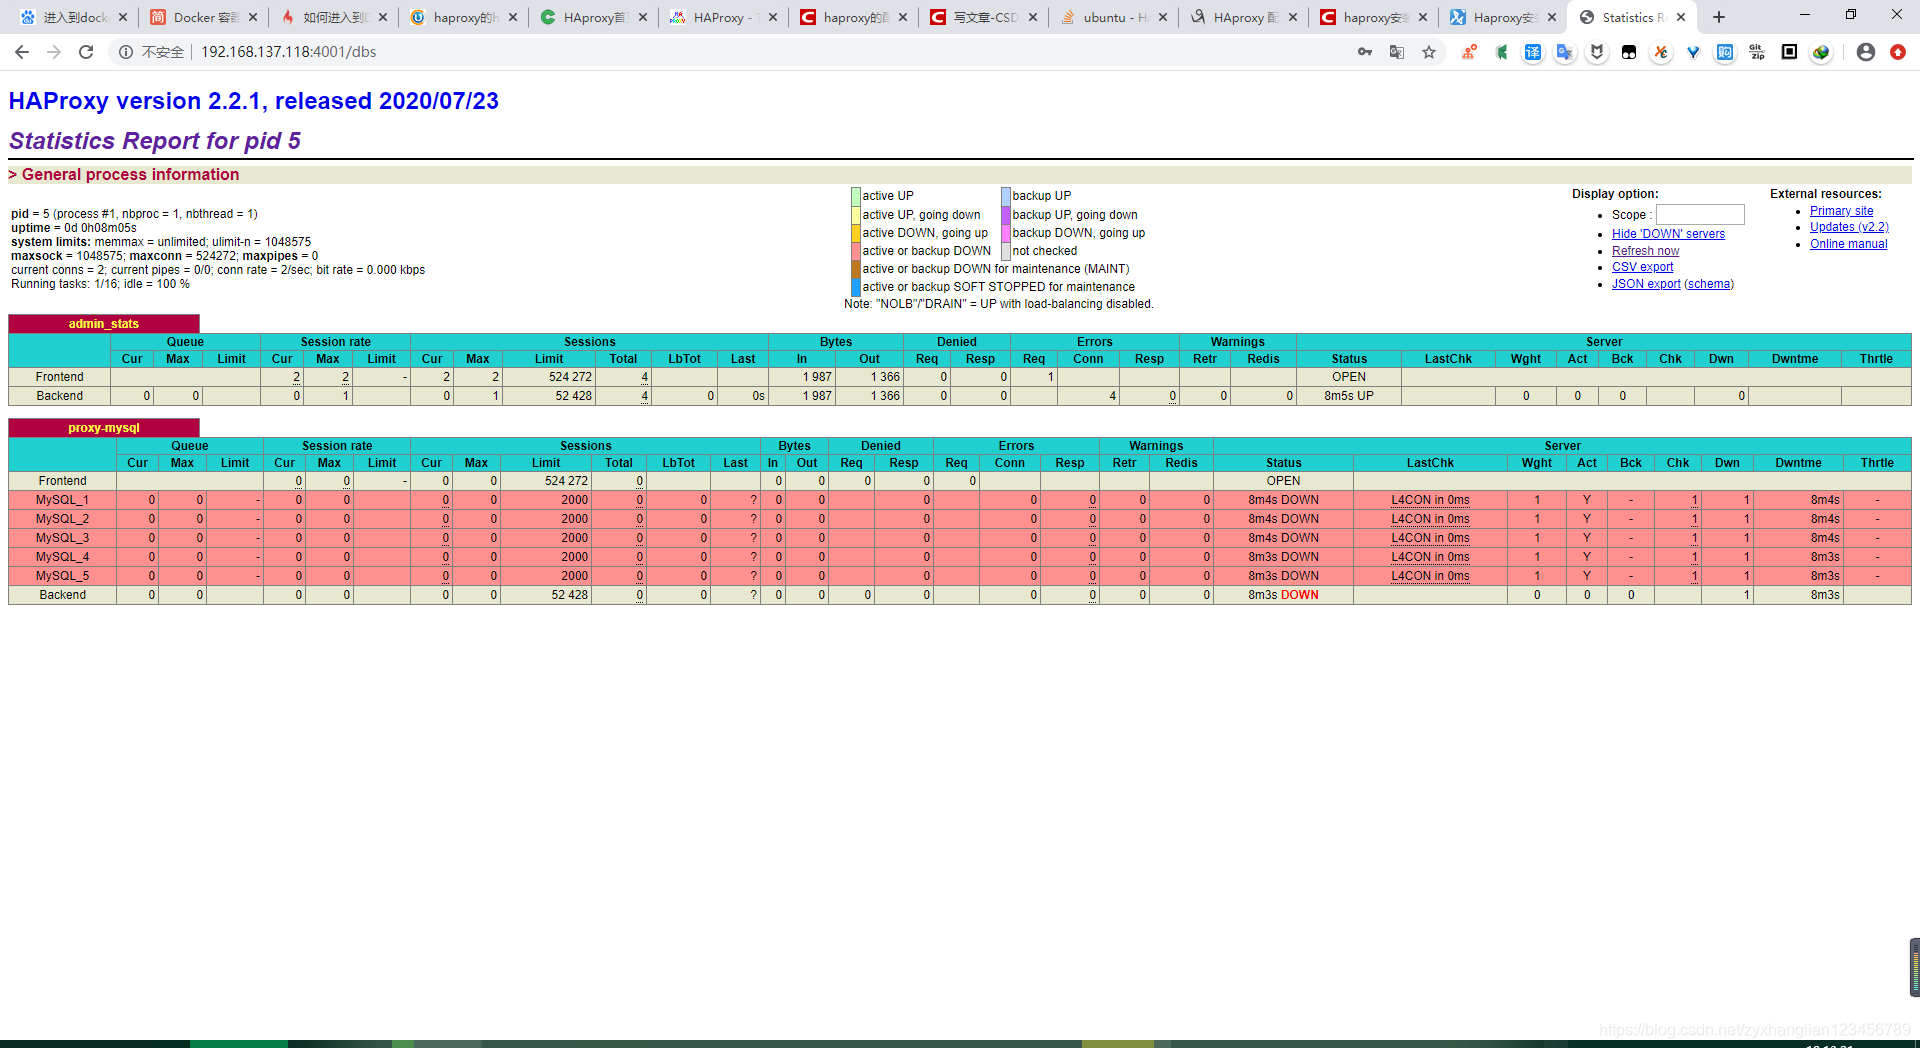The image size is (1920, 1048).
Task: Switch to the 如何进入到 tab
Action: (x=335, y=17)
